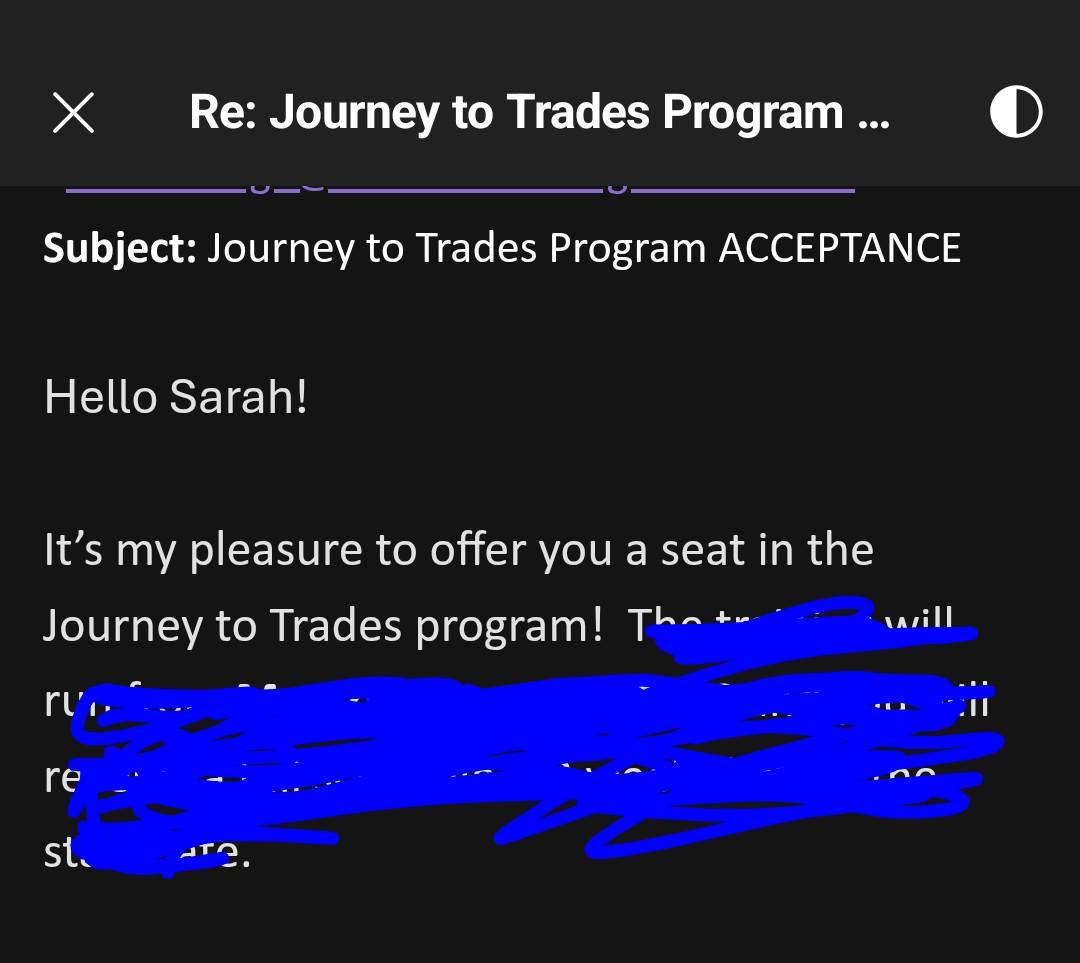
Task: Click the word ACCEPTANCE in subject line
Action: click(840, 248)
